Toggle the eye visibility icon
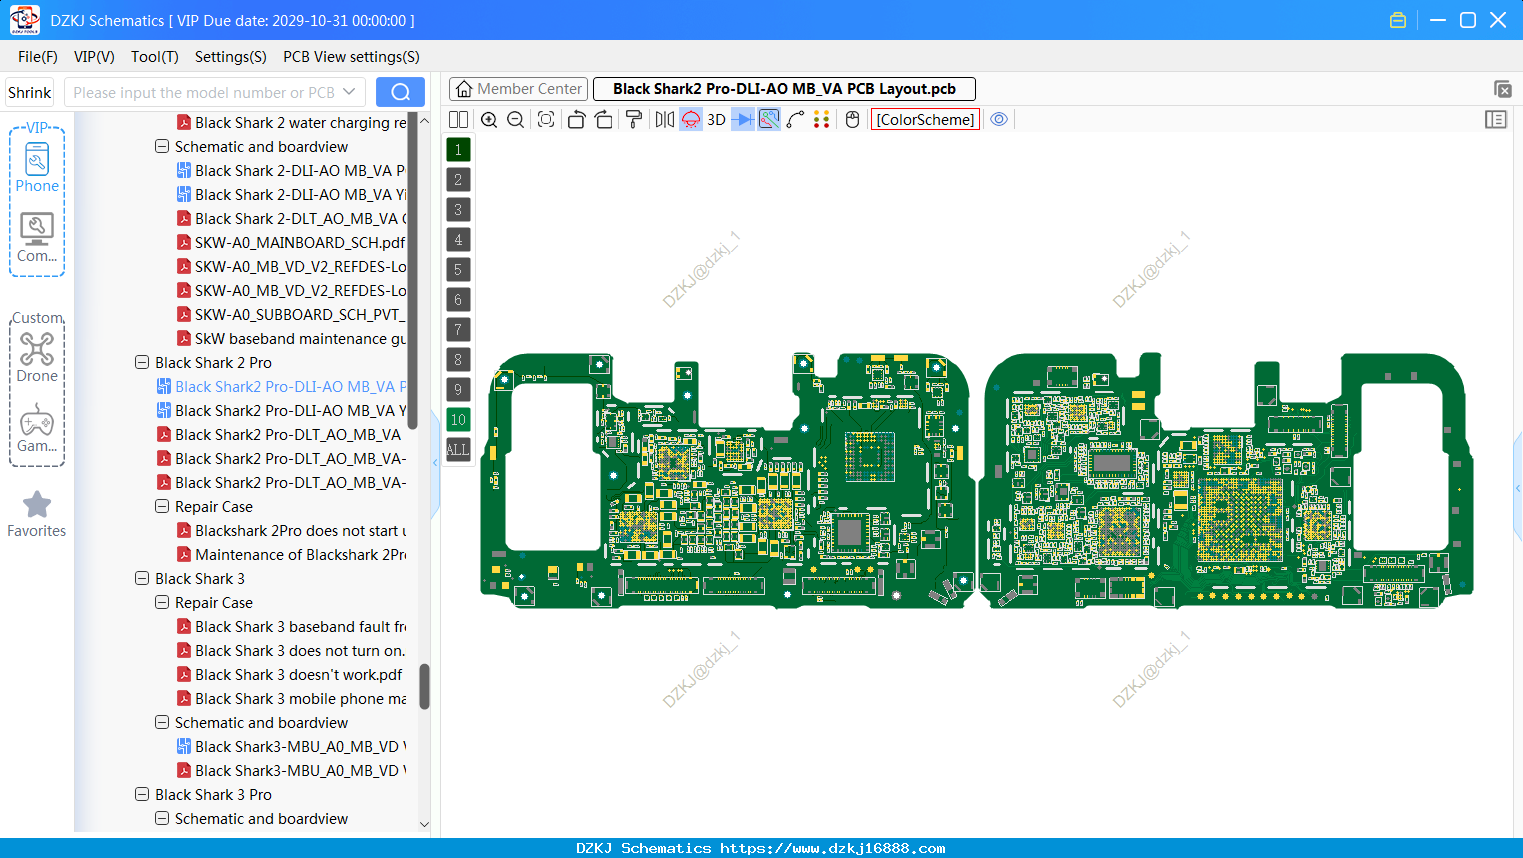 click(999, 119)
